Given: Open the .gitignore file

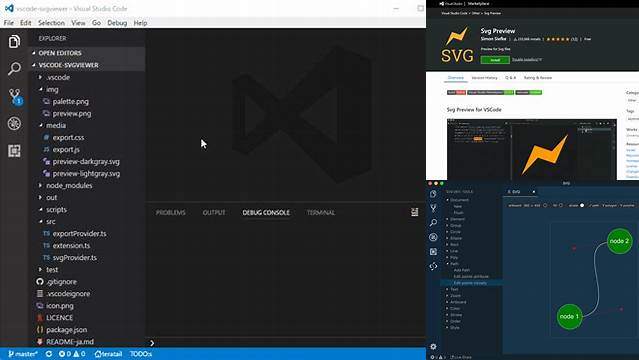Looking at the screenshot, I should (61, 282).
